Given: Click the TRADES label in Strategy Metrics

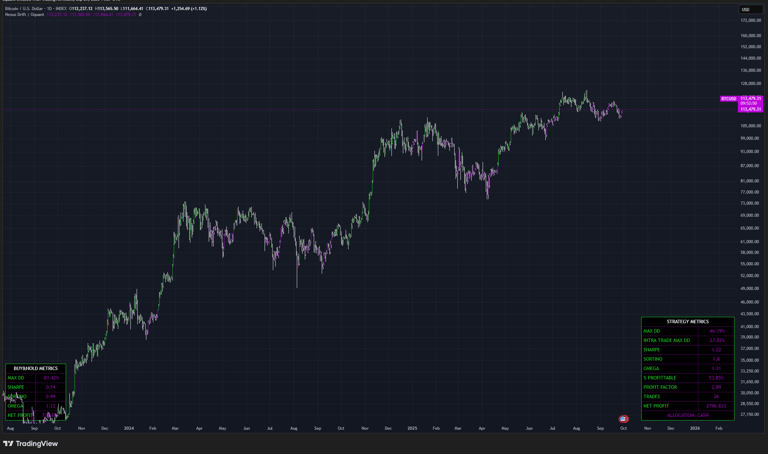Looking at the screenshot, I should point(652,396).
